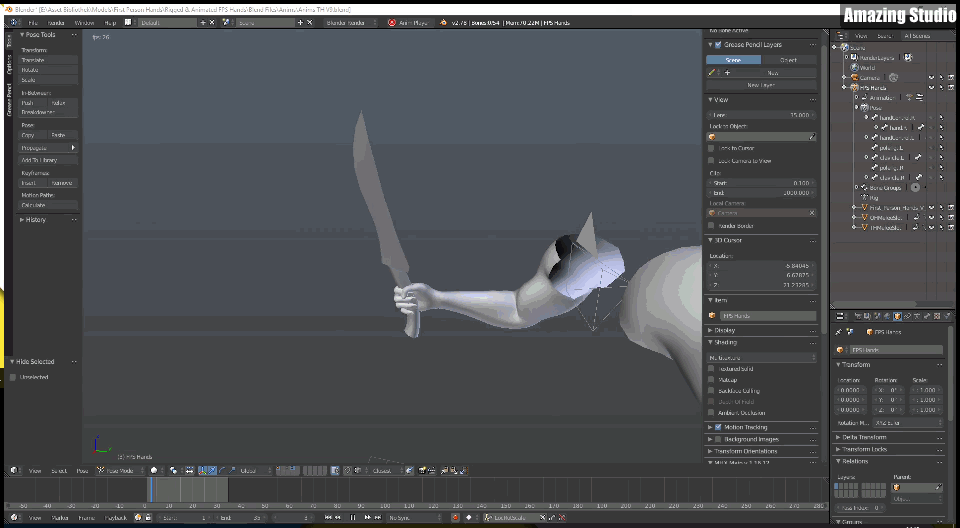Screen dimensions: 960x528
Task: Enable Matcap checkbox
Action: tap(711, 380)
